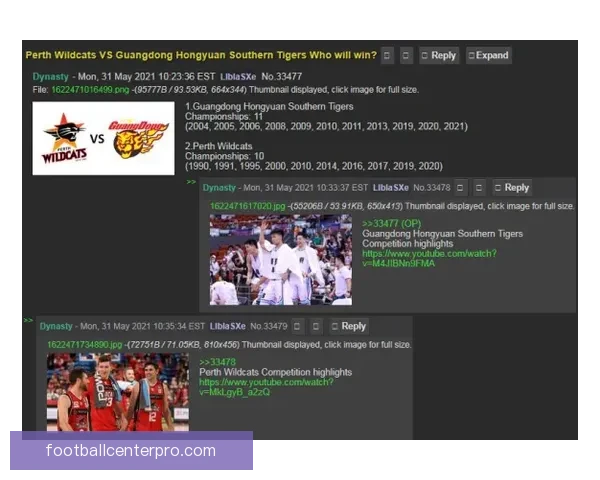Open YouTube link ending v=MkLgyB_a2zQ
Viewport: 600px width, 480px height.
pyautogui.click(x=266, y=387)
